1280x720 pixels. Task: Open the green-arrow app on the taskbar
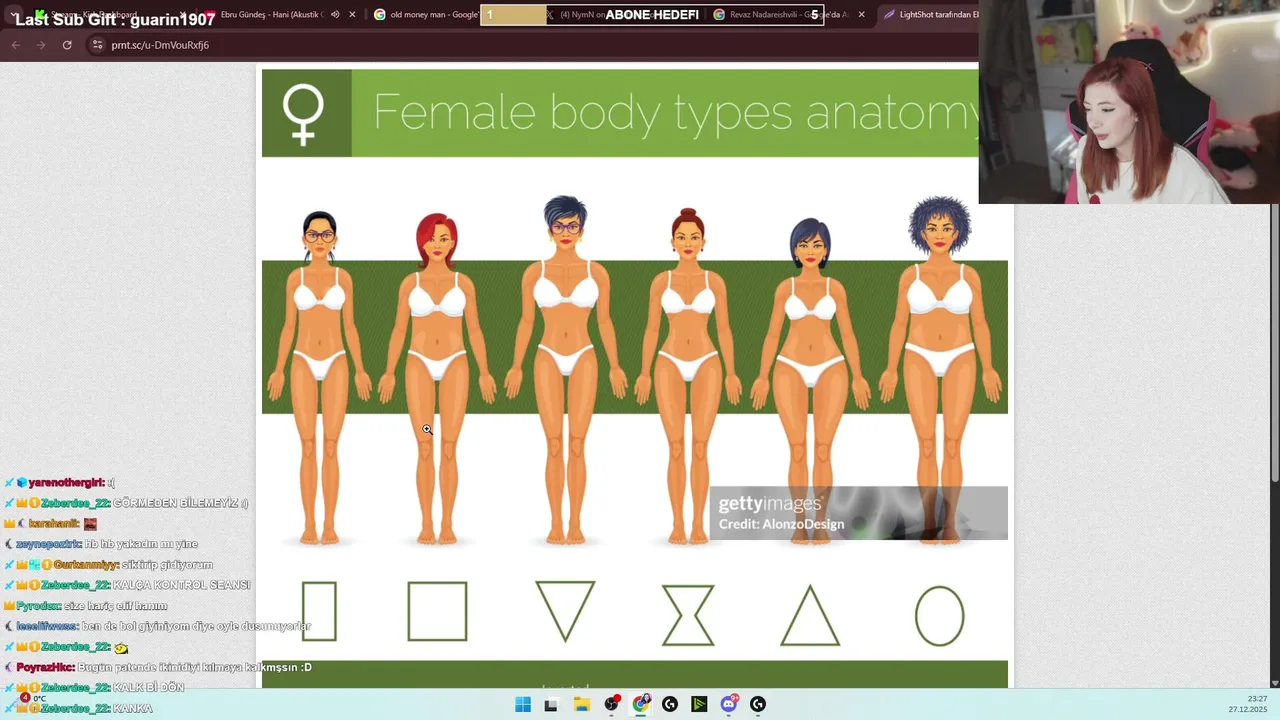click(699, 704)
